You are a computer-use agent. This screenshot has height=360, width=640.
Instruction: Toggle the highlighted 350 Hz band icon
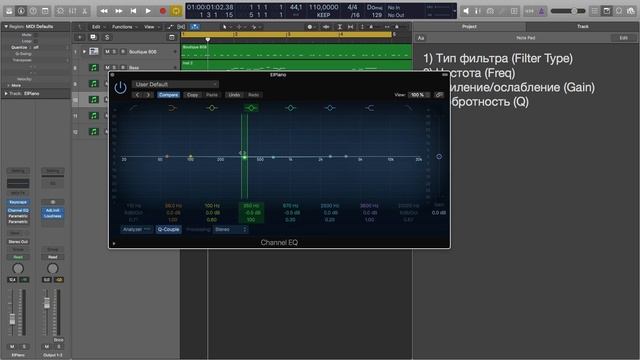251,108
